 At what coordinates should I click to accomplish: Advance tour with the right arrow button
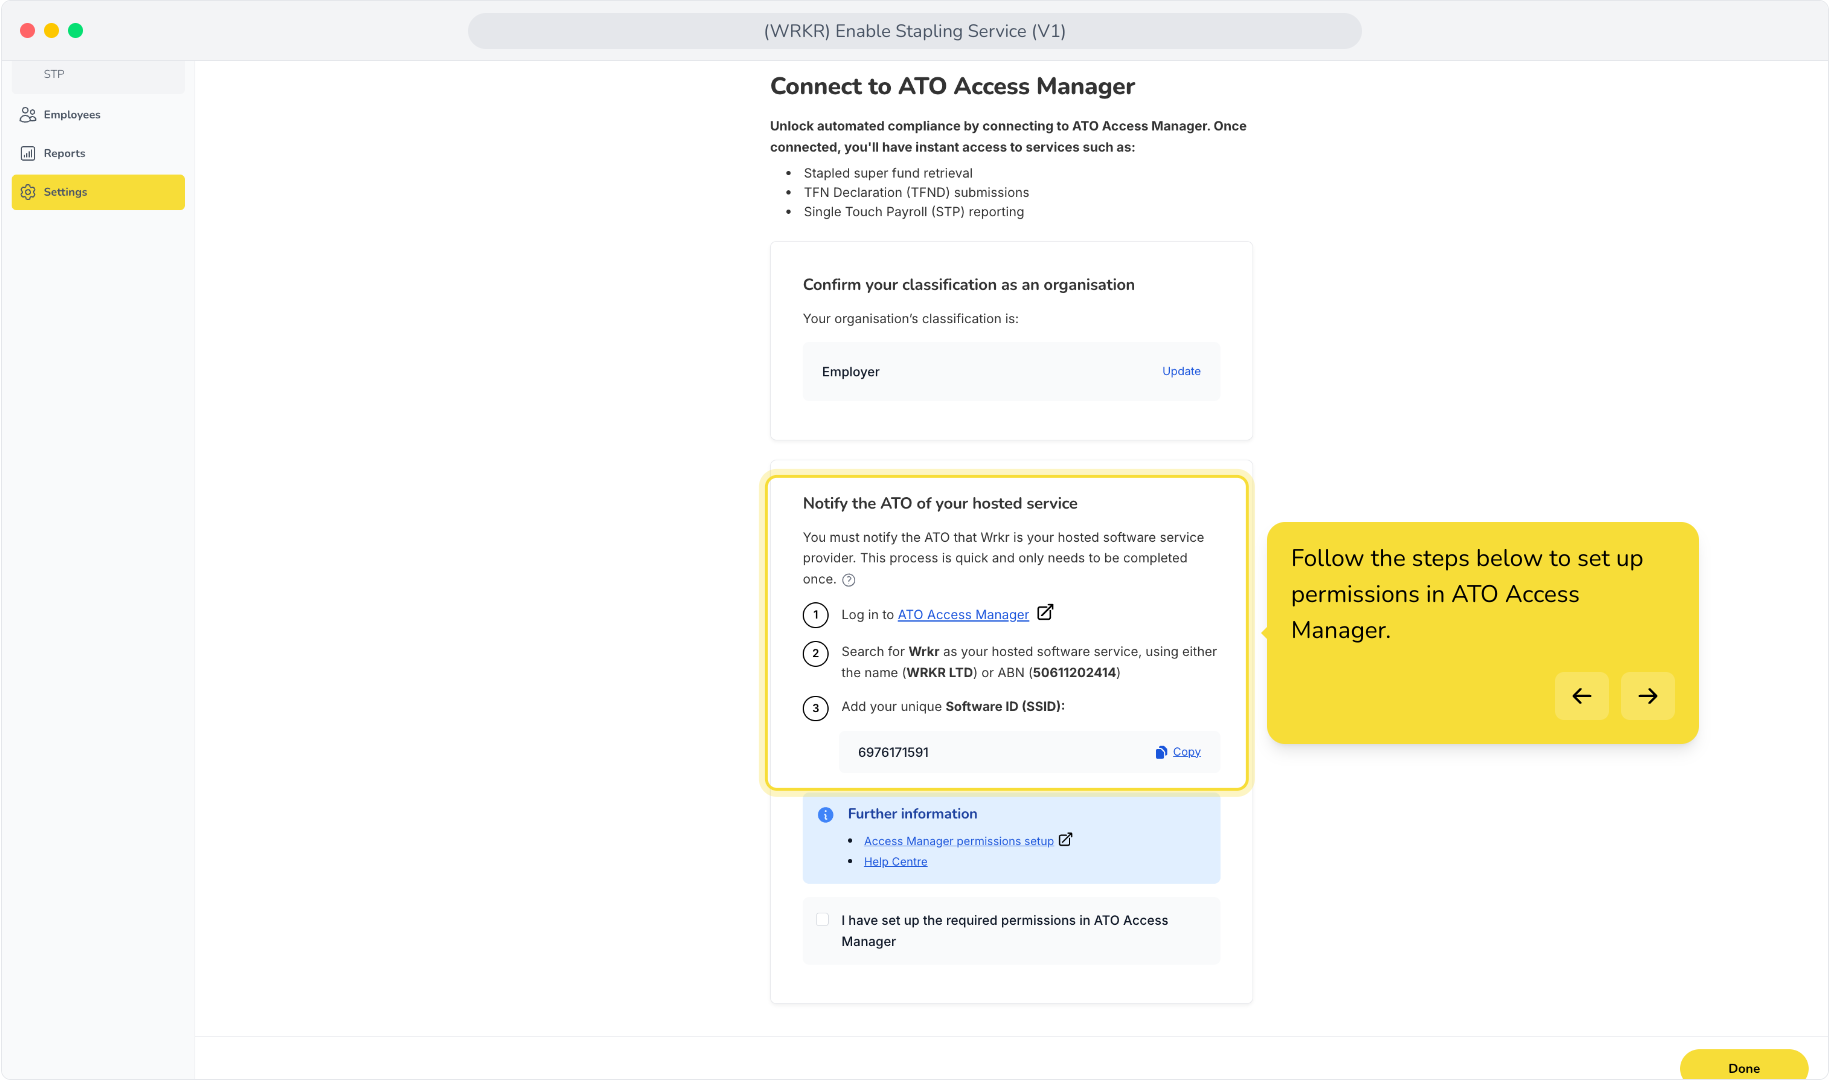1648,696
